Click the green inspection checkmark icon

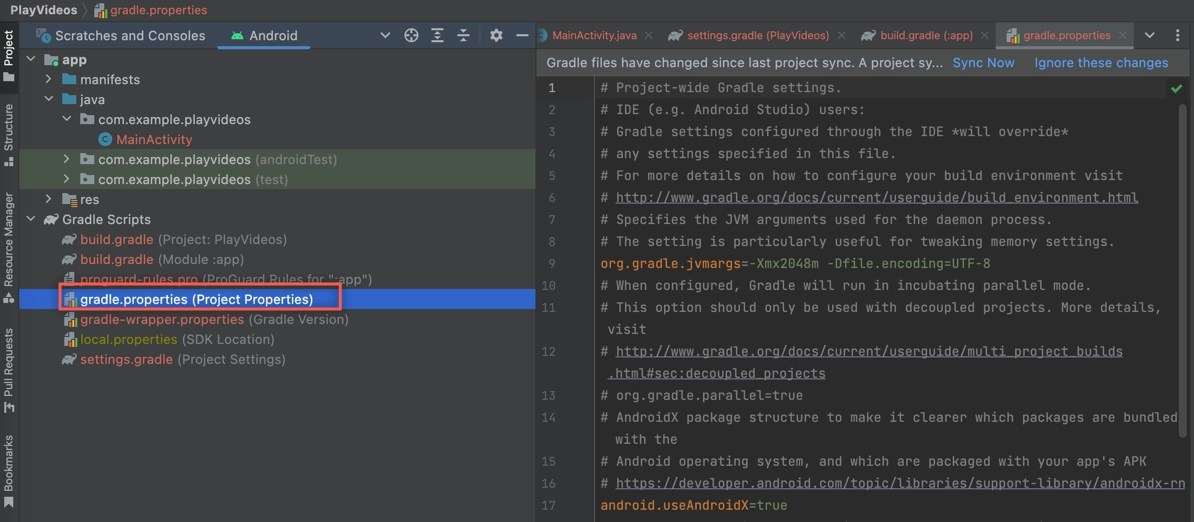tap(1177, 89)
